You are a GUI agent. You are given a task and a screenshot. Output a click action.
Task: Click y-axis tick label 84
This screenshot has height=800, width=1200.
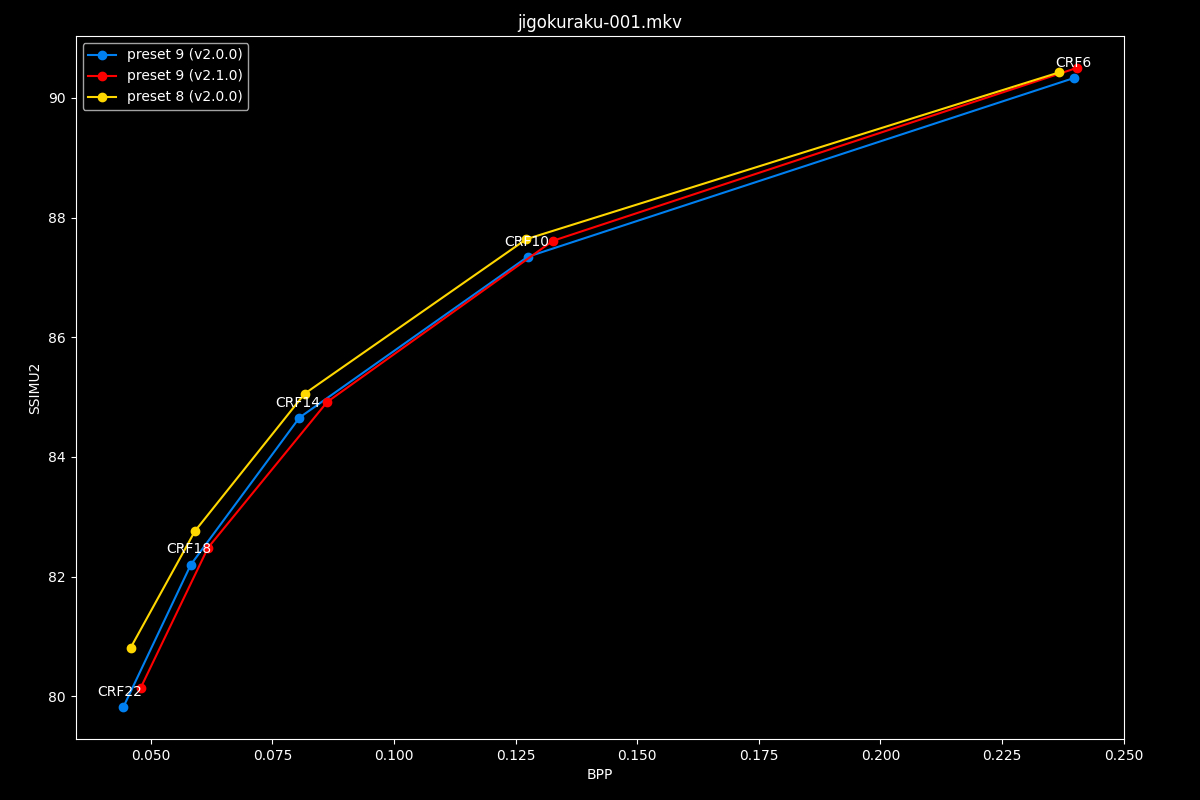click(58, 457)
